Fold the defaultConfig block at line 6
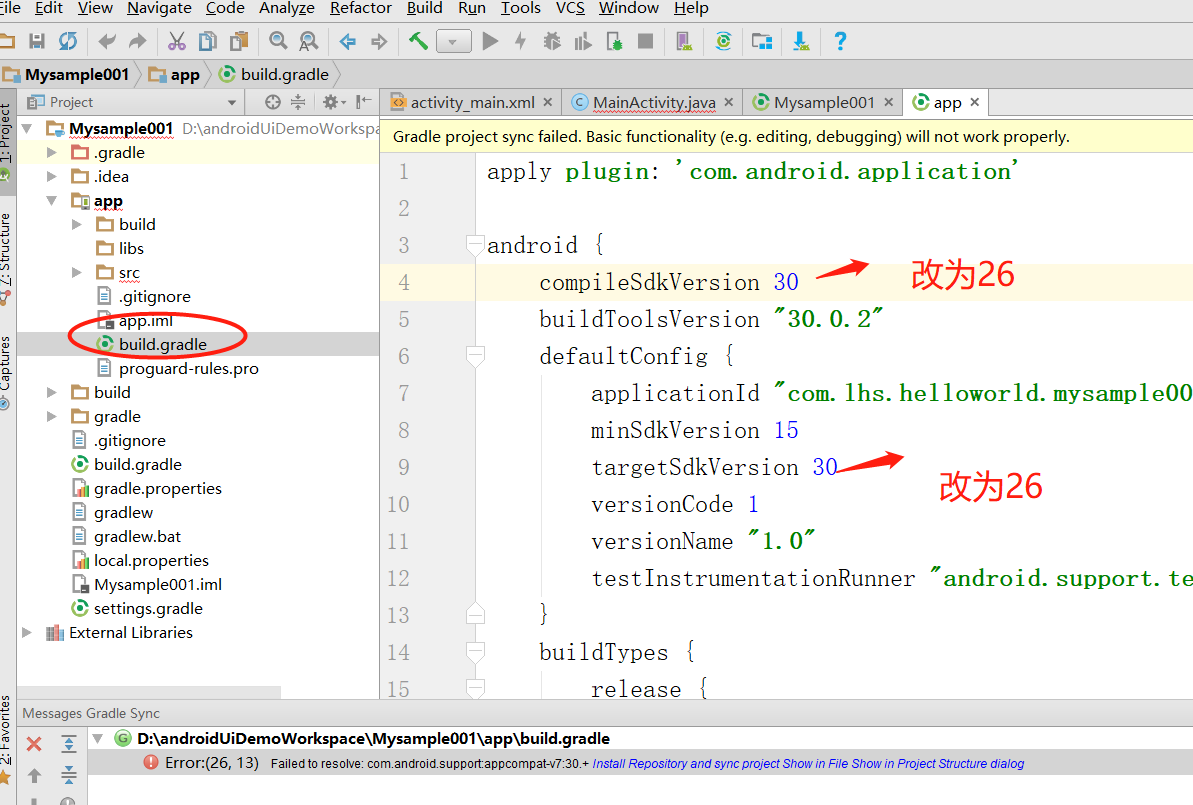This screenshot has width=1193, height=805. (476, 355)
